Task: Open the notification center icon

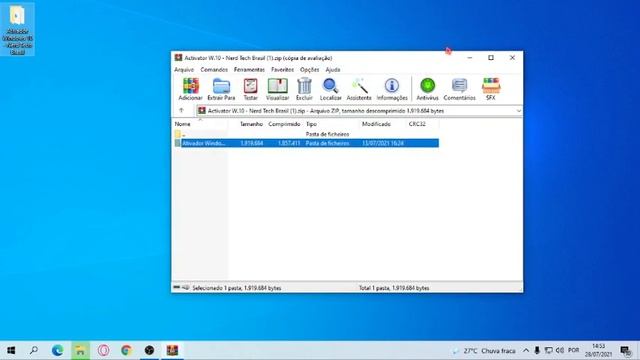Action: point(625,350)
